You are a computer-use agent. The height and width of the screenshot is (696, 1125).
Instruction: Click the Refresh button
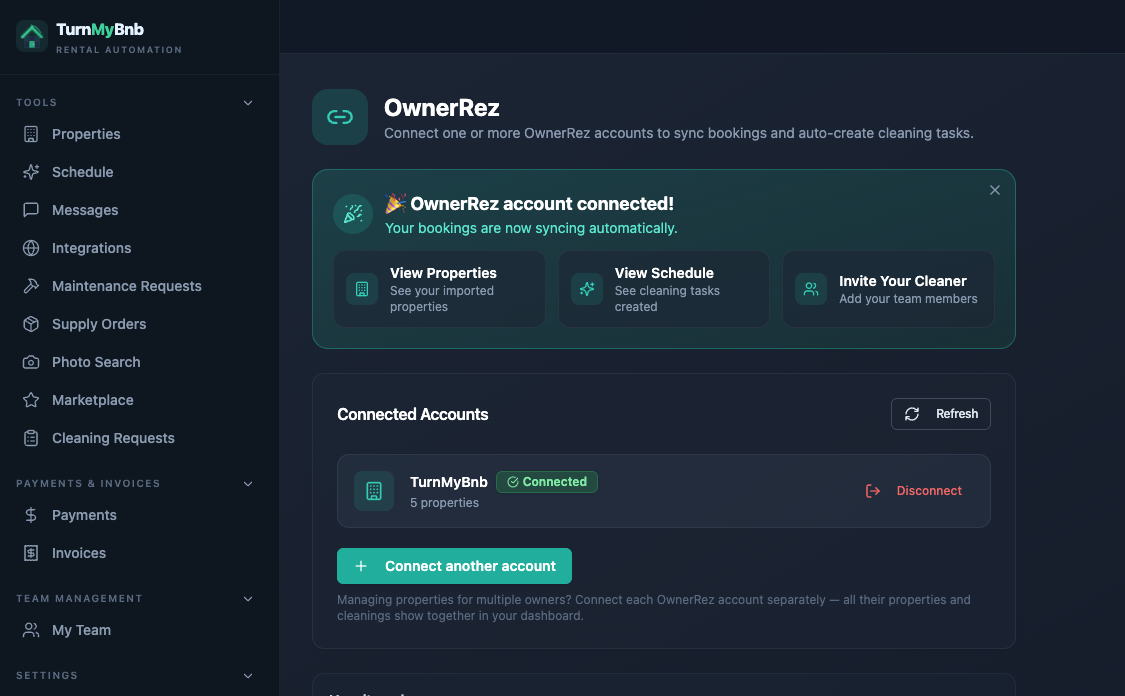point(941,414)
